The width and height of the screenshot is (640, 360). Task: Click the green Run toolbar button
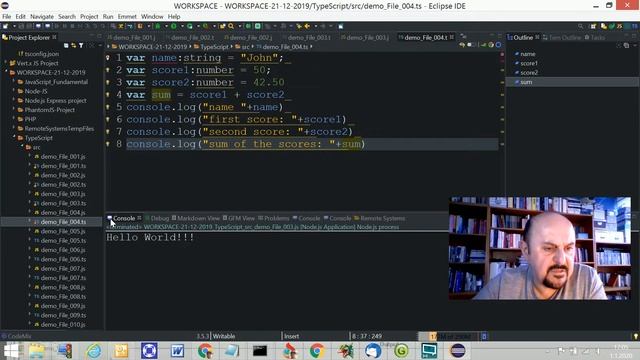click(173, 26)
